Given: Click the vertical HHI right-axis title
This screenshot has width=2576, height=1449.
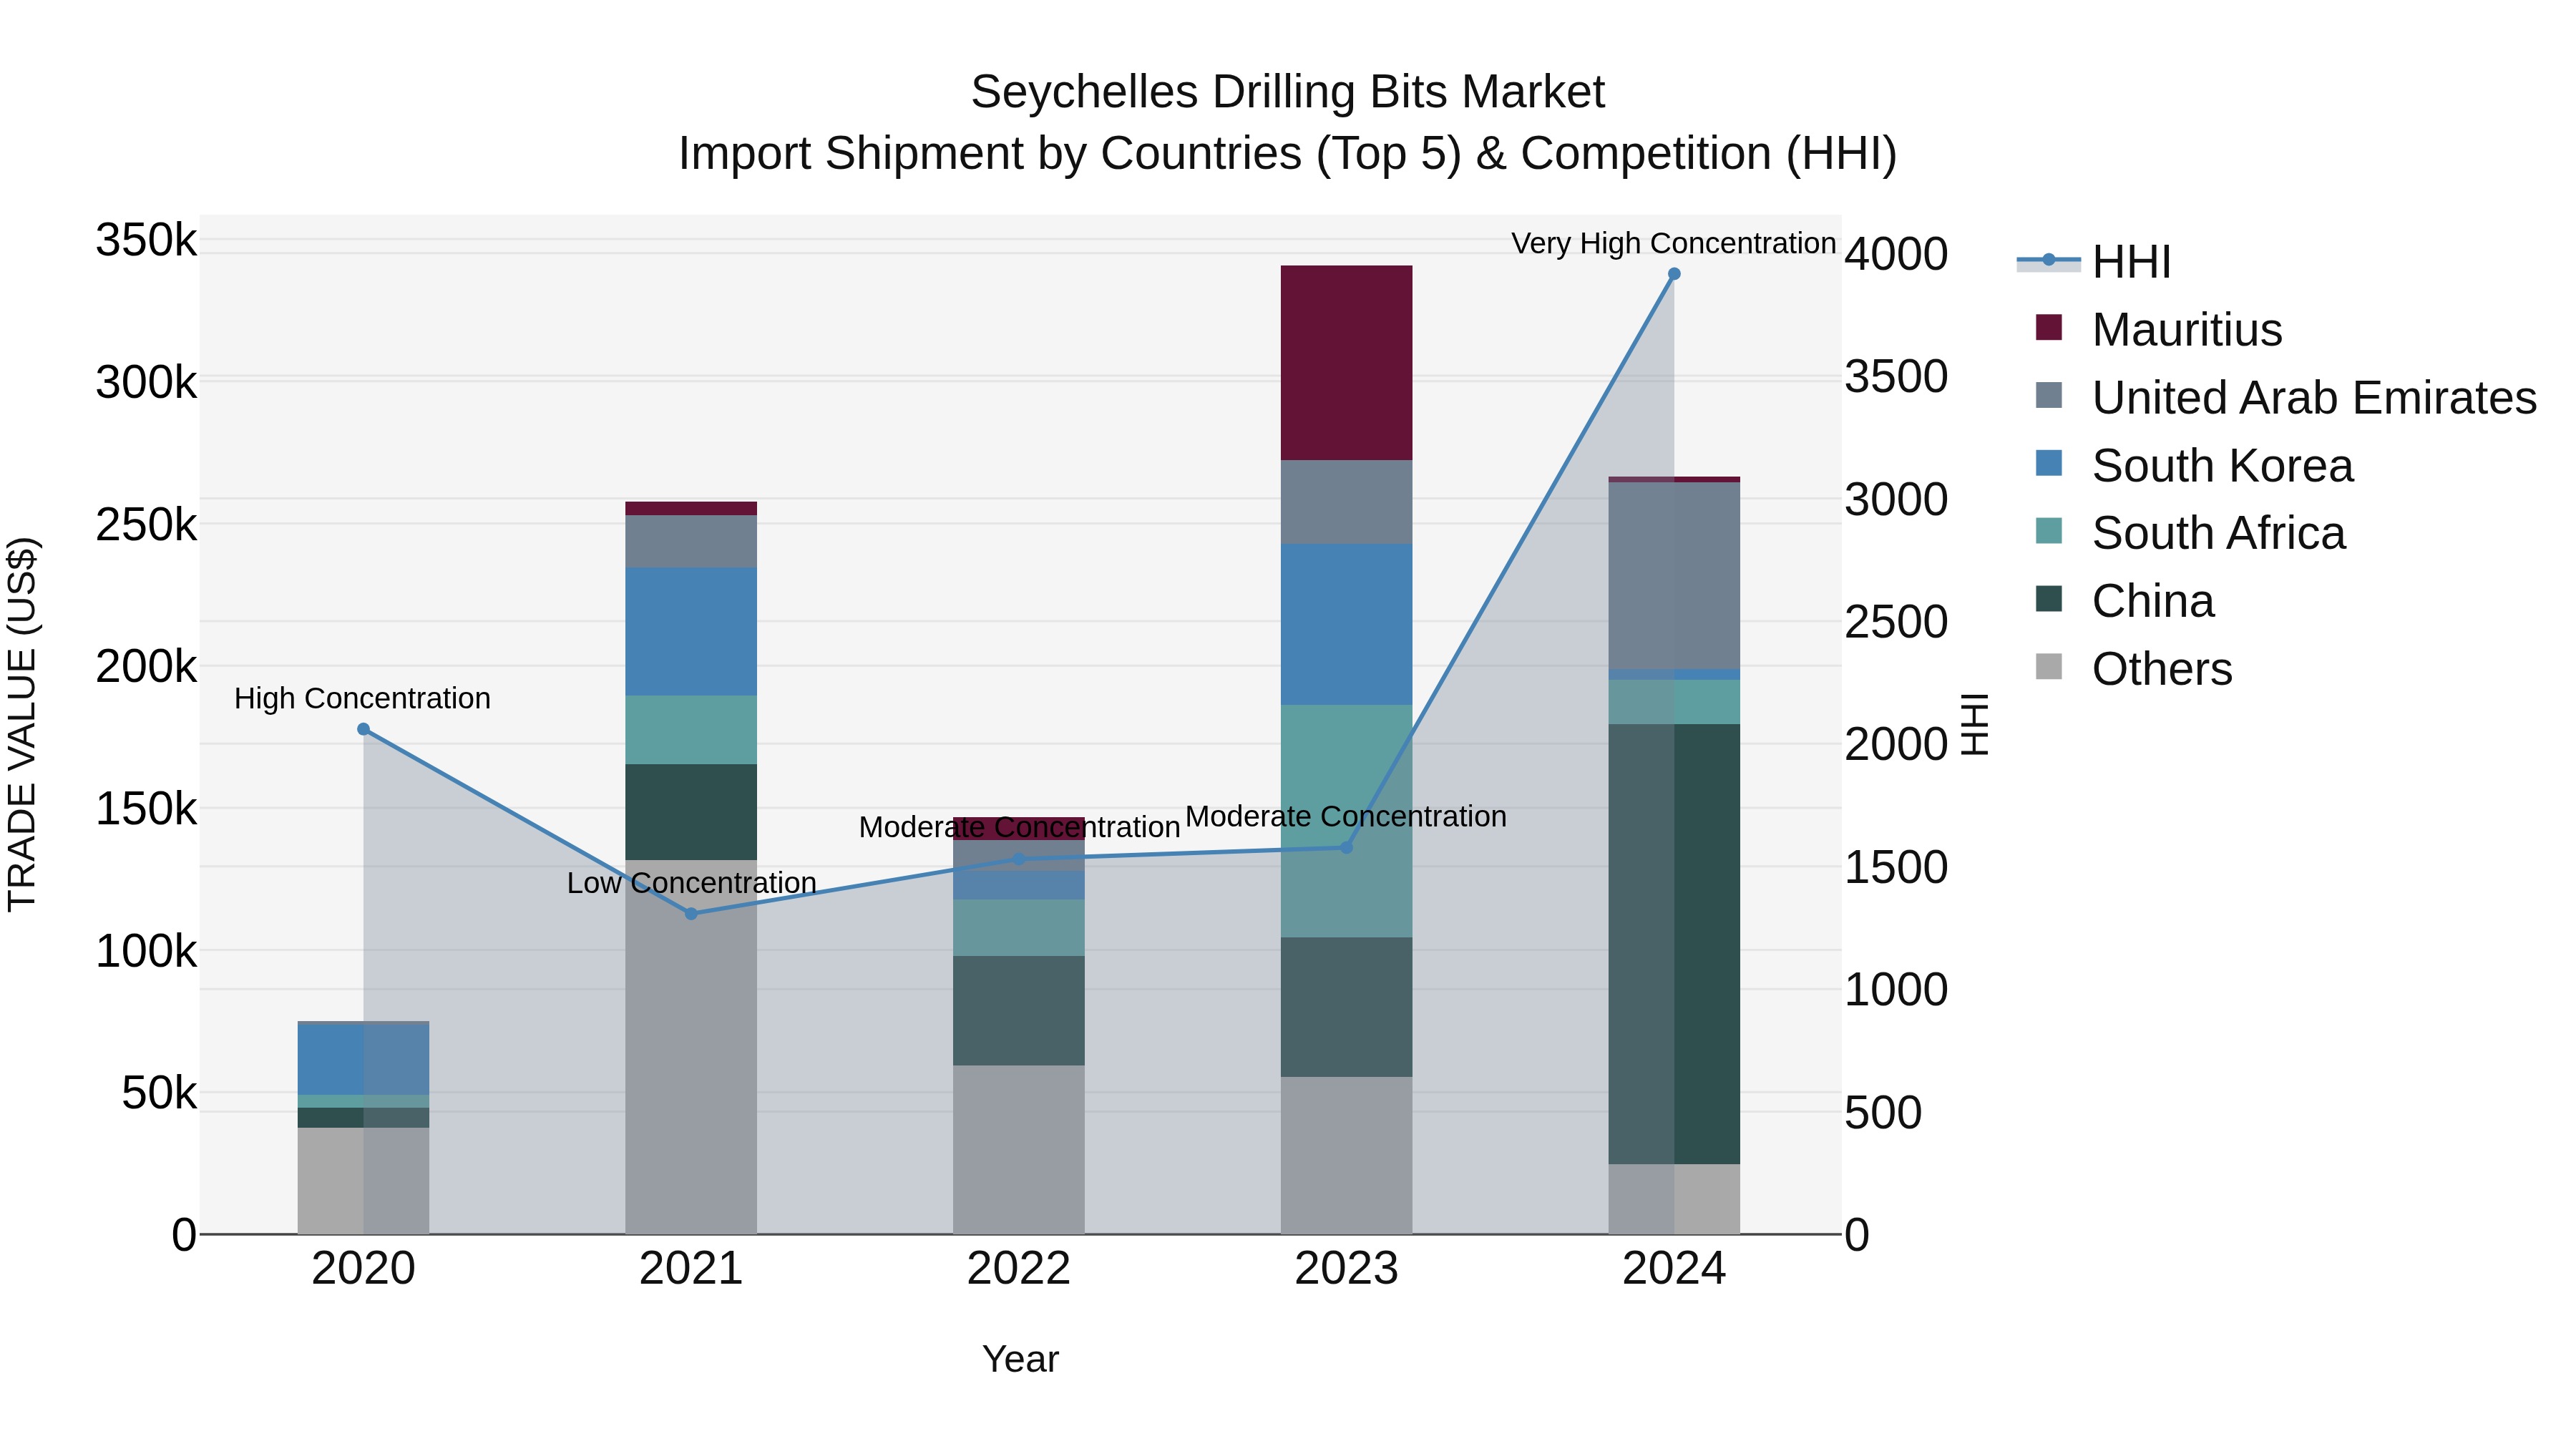Looking at the screenshot, I should 1975,724.
